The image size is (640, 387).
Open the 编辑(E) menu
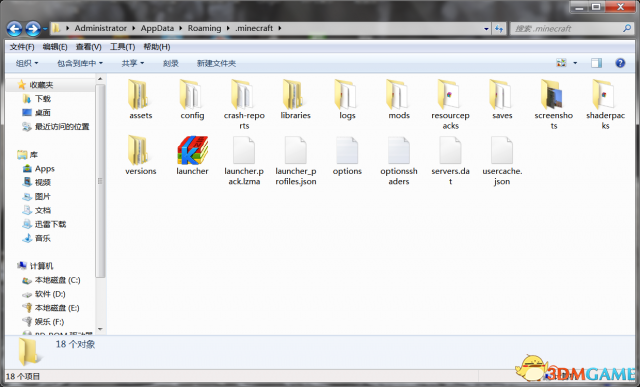[x=55, y=47]
